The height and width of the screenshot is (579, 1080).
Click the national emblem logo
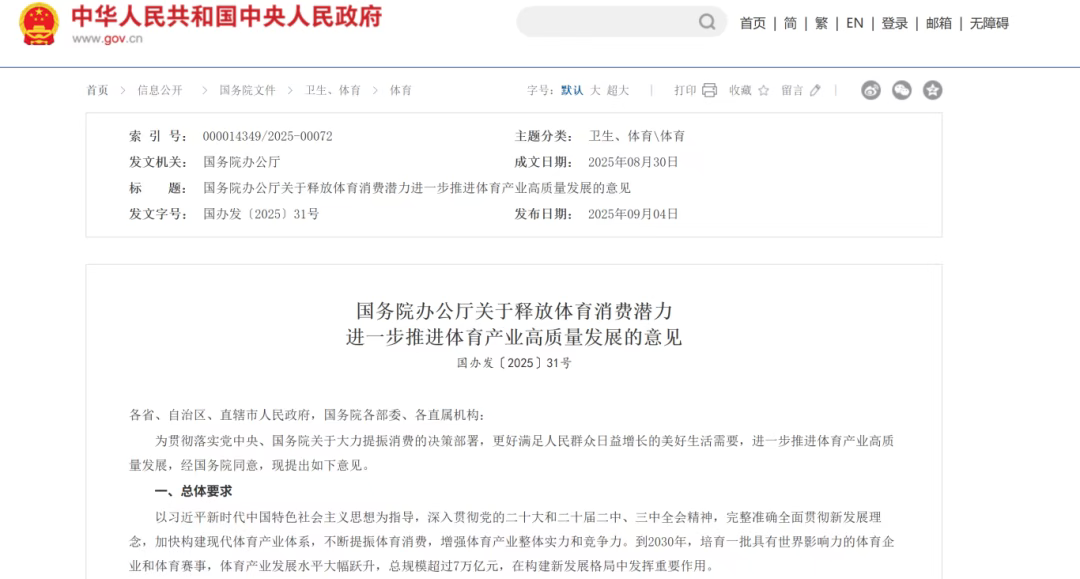[40, 25]
